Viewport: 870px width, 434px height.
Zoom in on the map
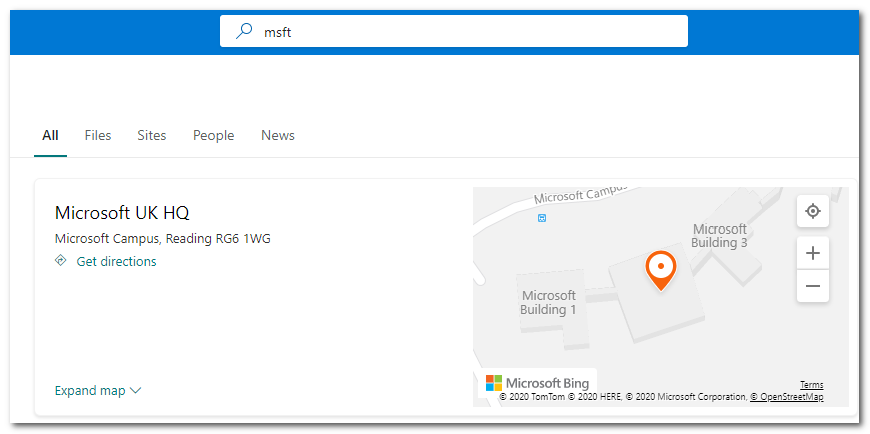click(x=812, y=253)
